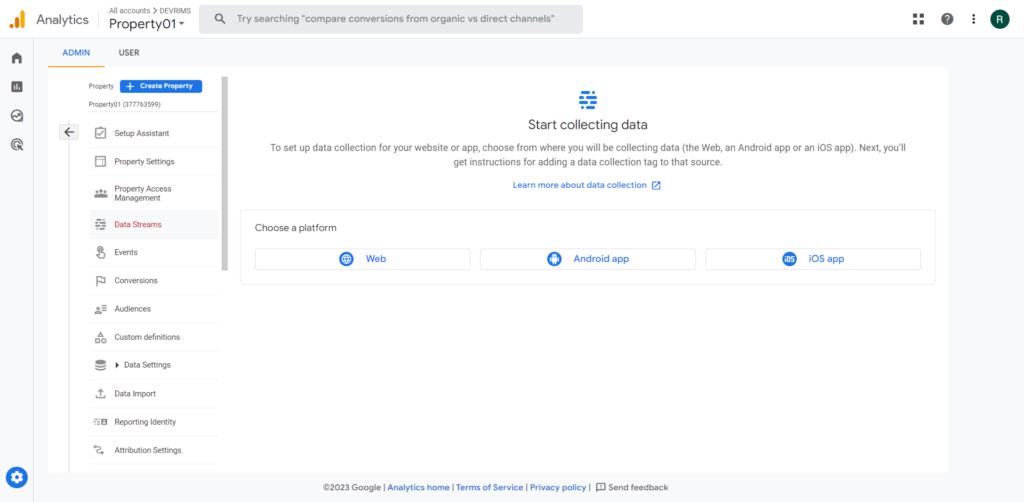This screenshot has height=502, width=1024.
Task: Click the Events hand-tap icon
Action: click(101, 252)
